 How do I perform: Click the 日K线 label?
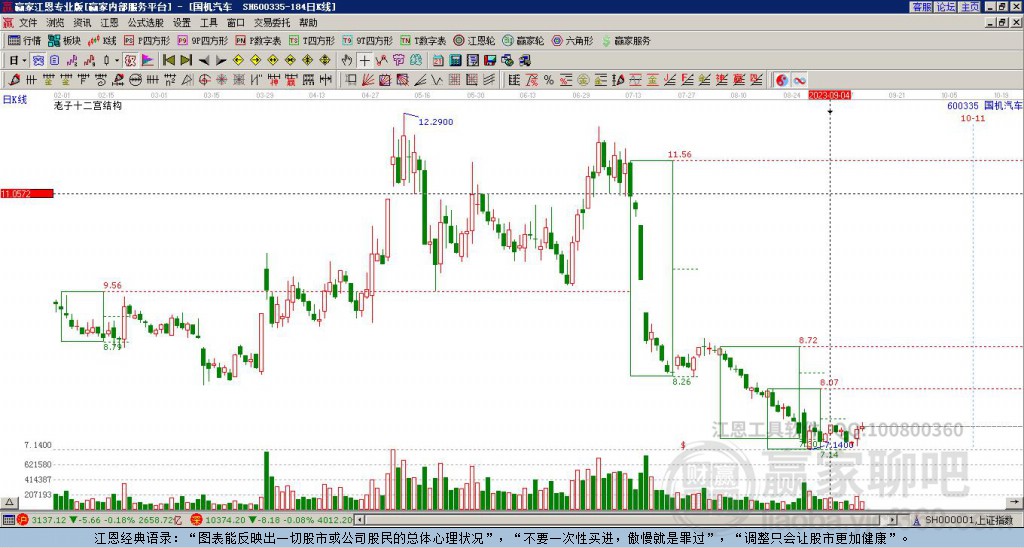pyautogui.click(x=15, y=99)
